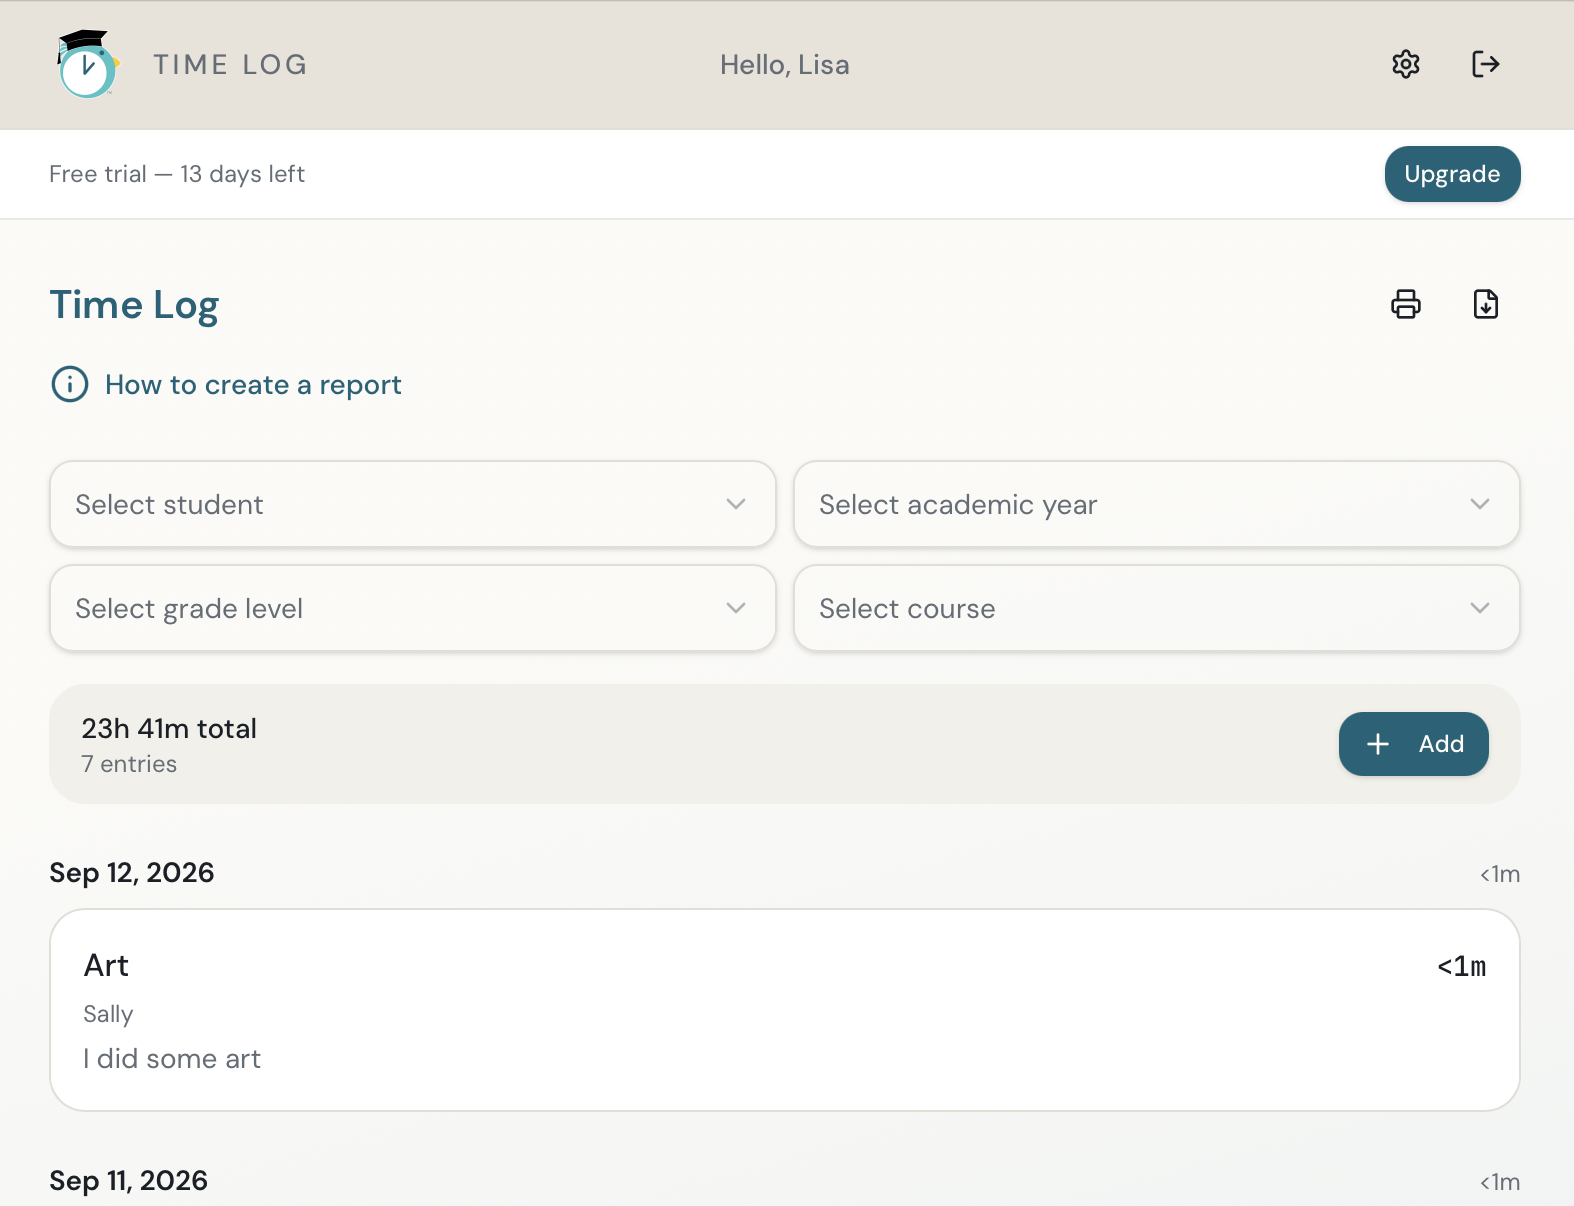
Task: Open the Select academic year dropdown
Action: pyautogui.click(x=1157, y=504)
